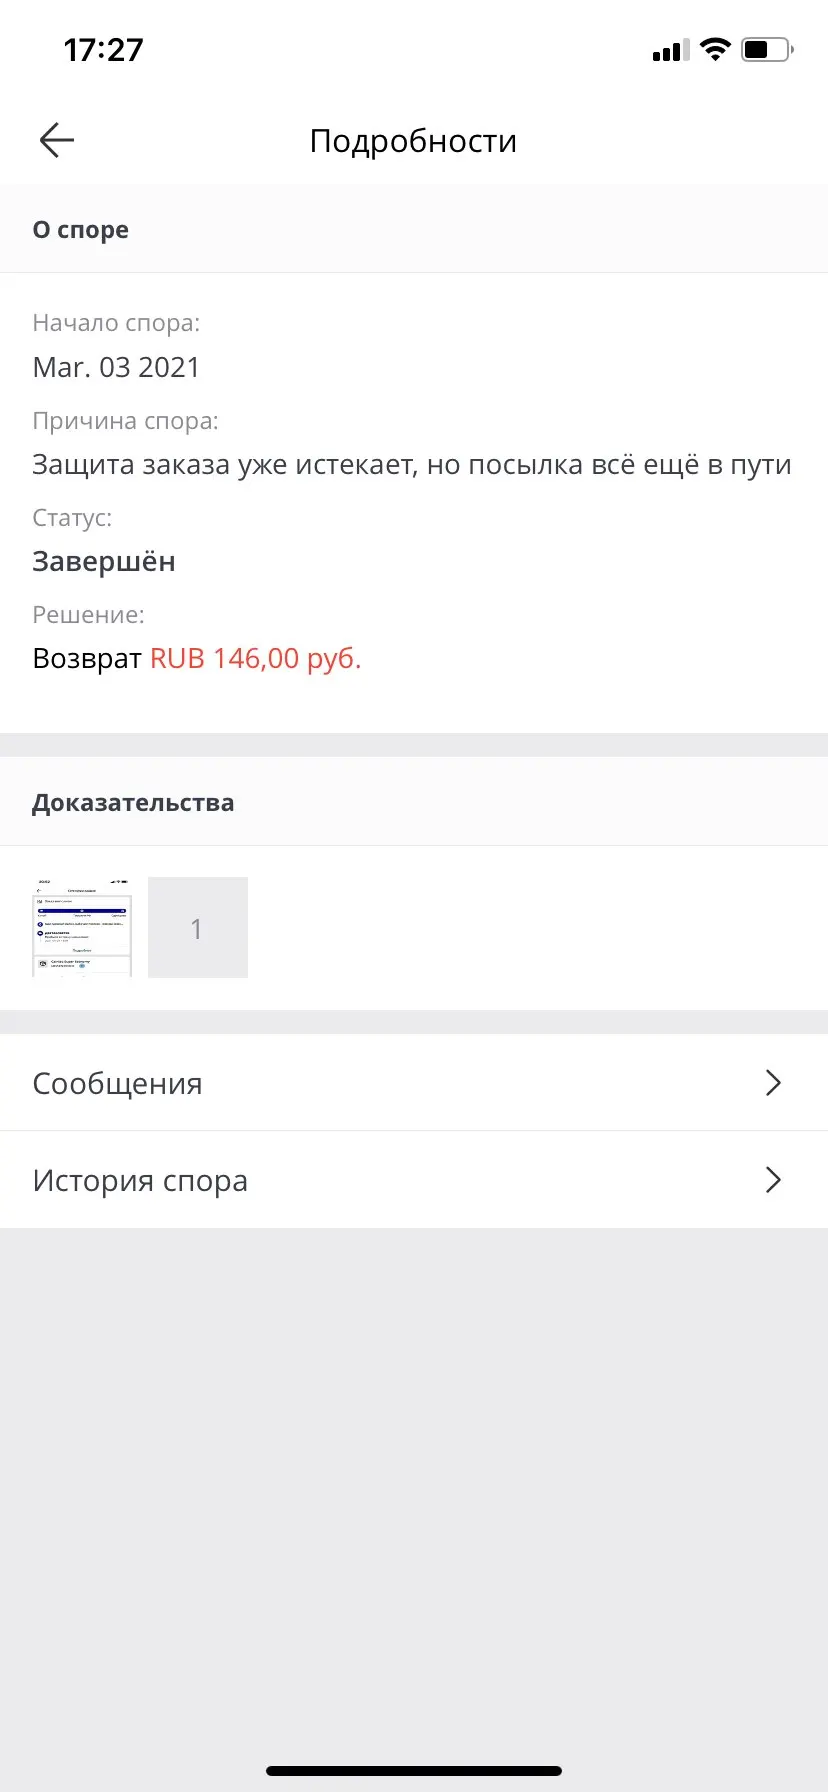The width and height of the screenshot is (828, 1792).
Task: Tap the Mar. 03 2021 dispute date
Action: pos(116,367)
